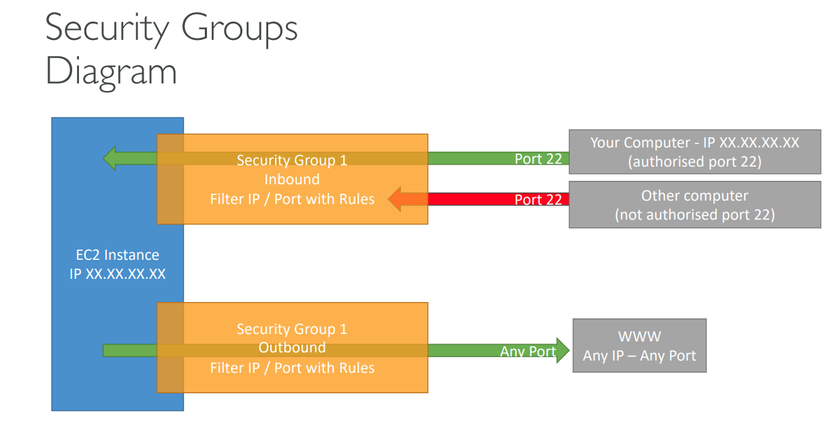The height and width of the screenshot is (425, 825).
Task: Click Security Group 1 heading in inbound box
Action: pos(292,160)
